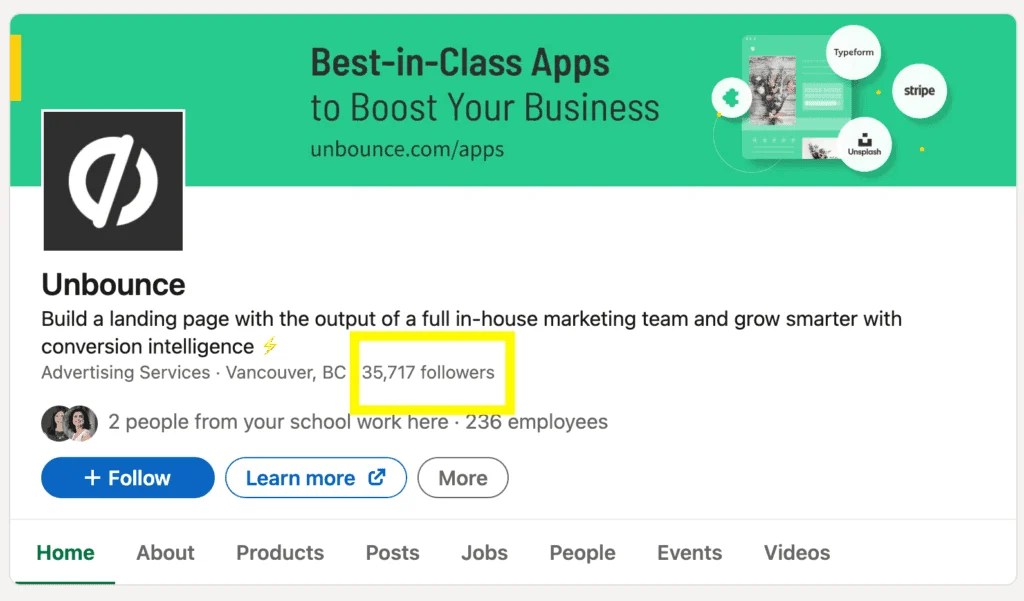Open the 236 employees list
This screenshot has width=1024, height=601.
(537, 422)
